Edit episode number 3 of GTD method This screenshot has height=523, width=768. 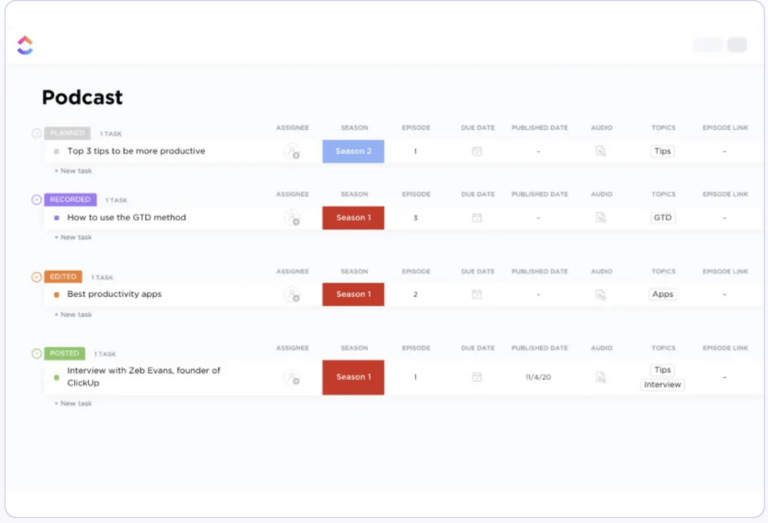tap(415, 218)
